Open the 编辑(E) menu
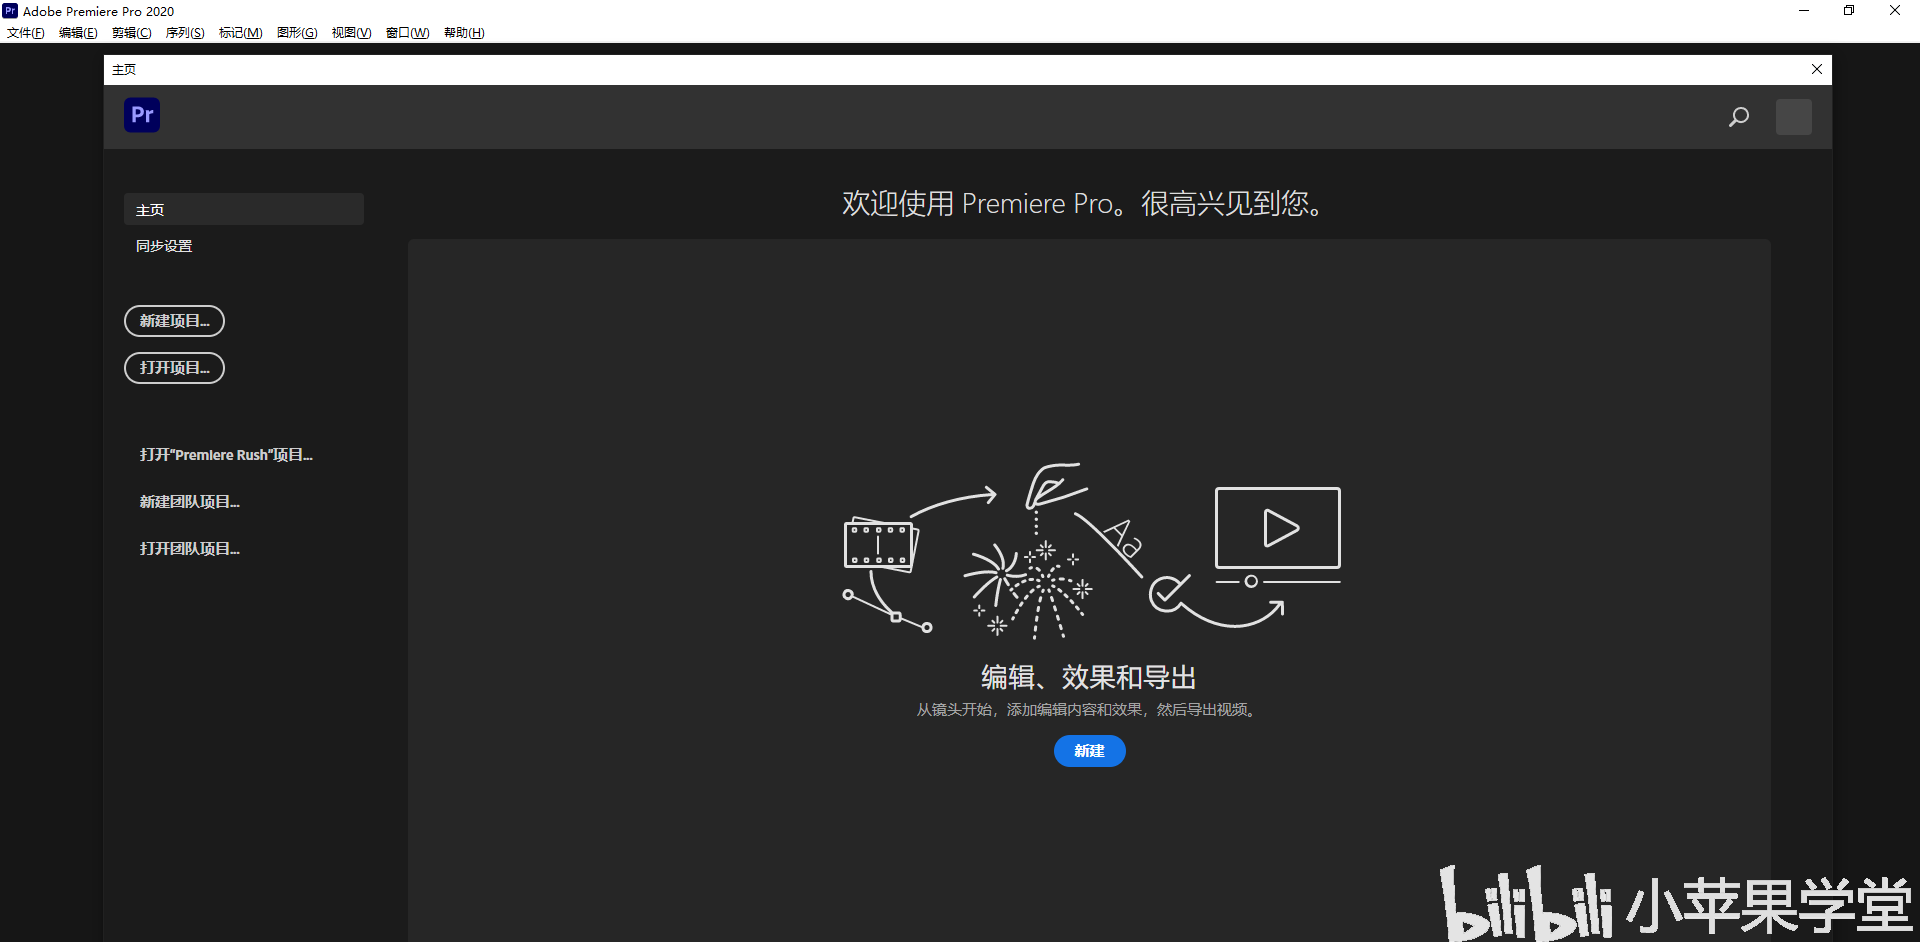The height and width of the screenshot is (942, 1920). [78, 33]
